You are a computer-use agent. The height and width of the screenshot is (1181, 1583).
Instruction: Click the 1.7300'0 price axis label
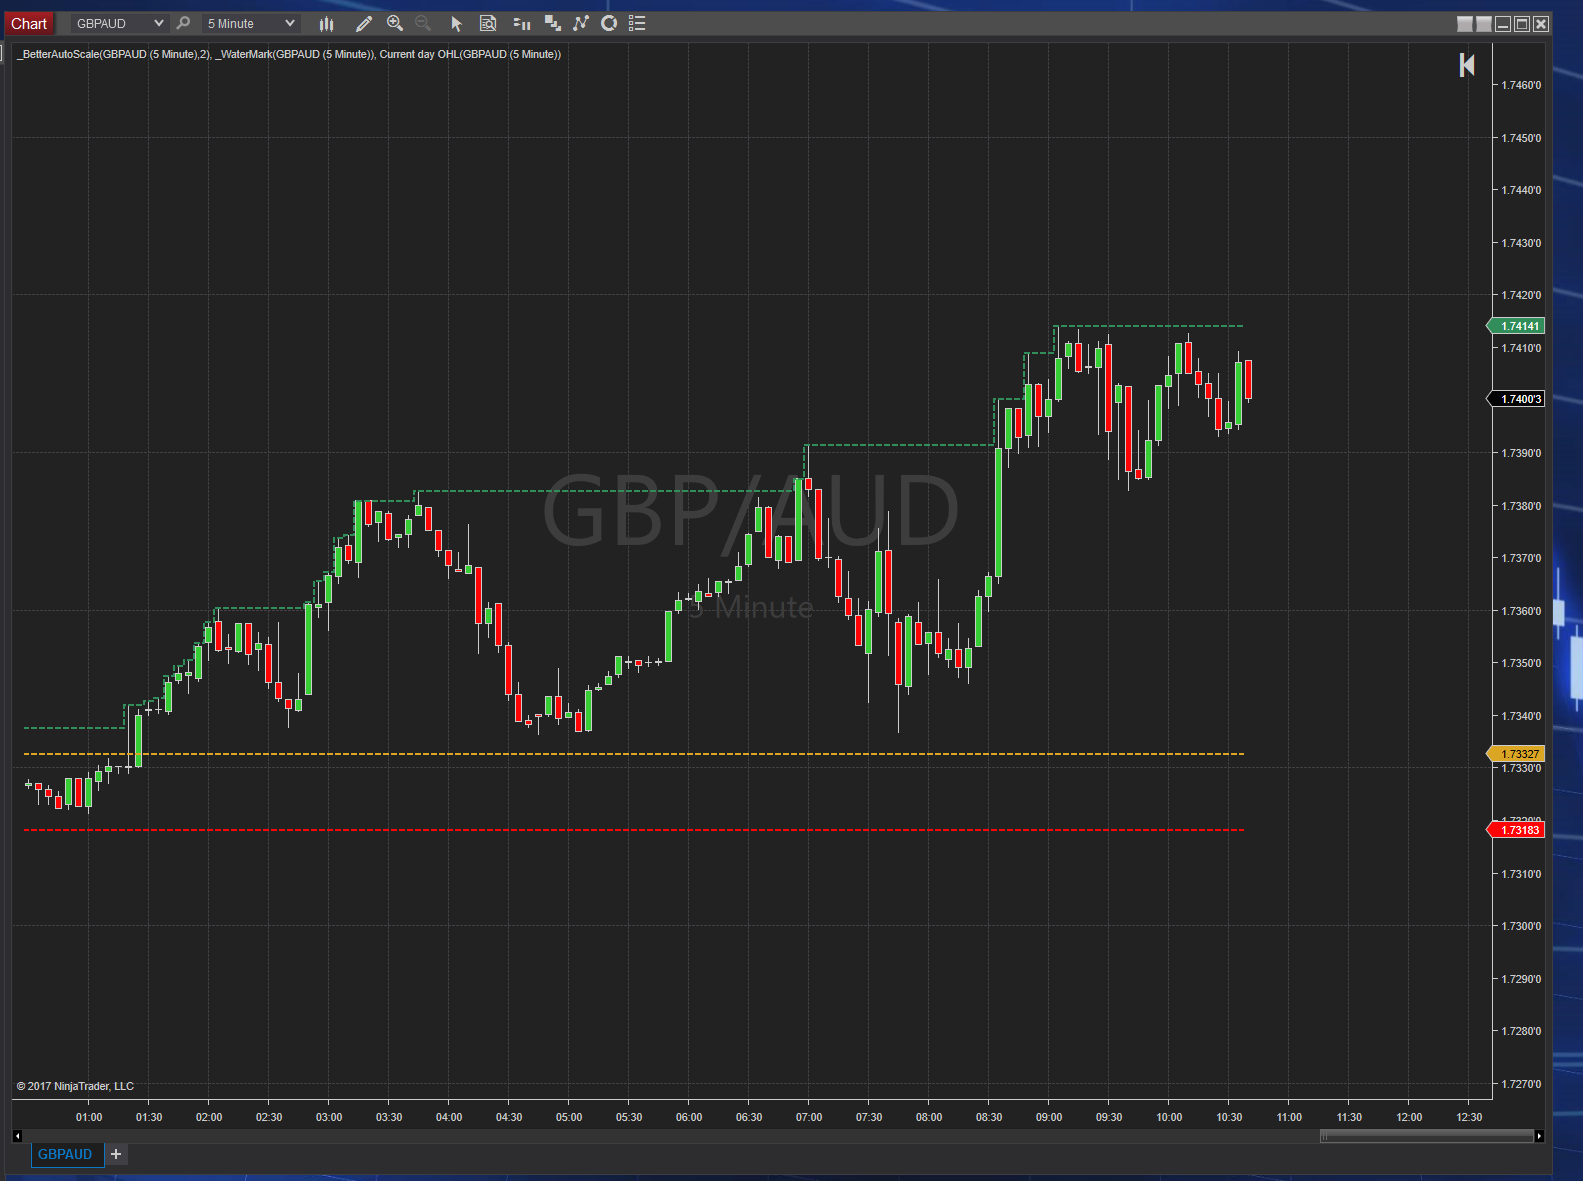point(1521,926)
